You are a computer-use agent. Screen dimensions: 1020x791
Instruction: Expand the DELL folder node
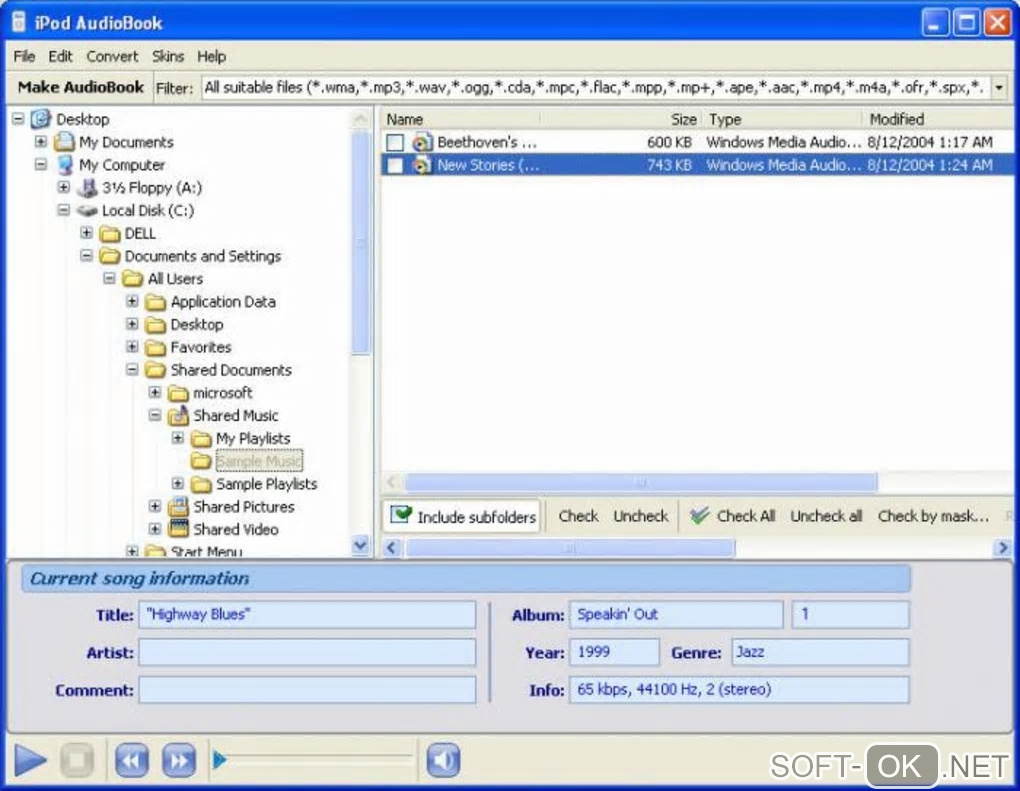pos(86,232)
